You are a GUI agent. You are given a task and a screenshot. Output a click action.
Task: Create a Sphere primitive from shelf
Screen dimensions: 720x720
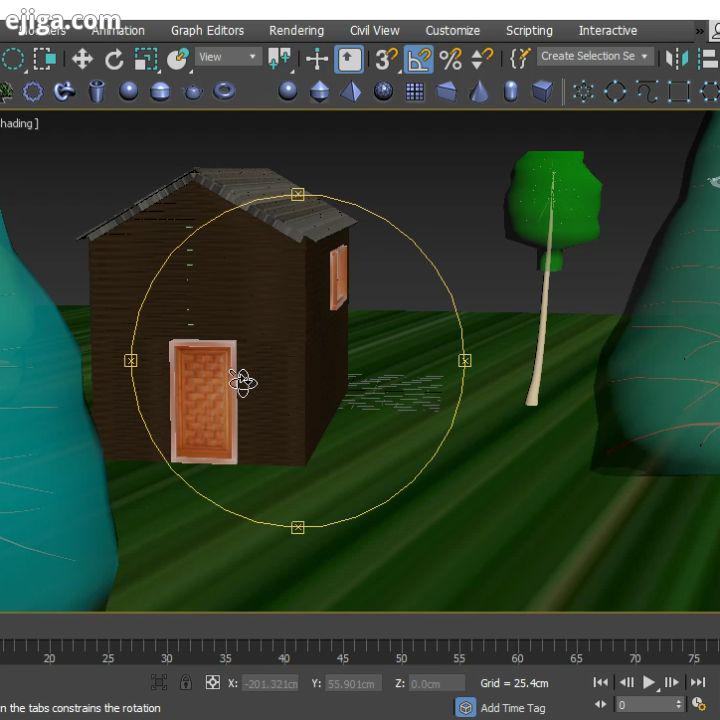(x=129, y=91)
